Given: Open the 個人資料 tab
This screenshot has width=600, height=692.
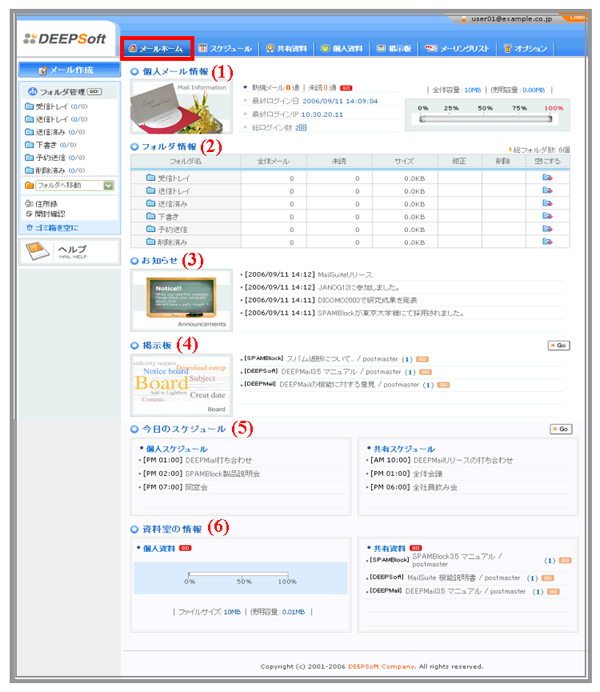Looking at the screenshot, I should (x=342, y=49).
